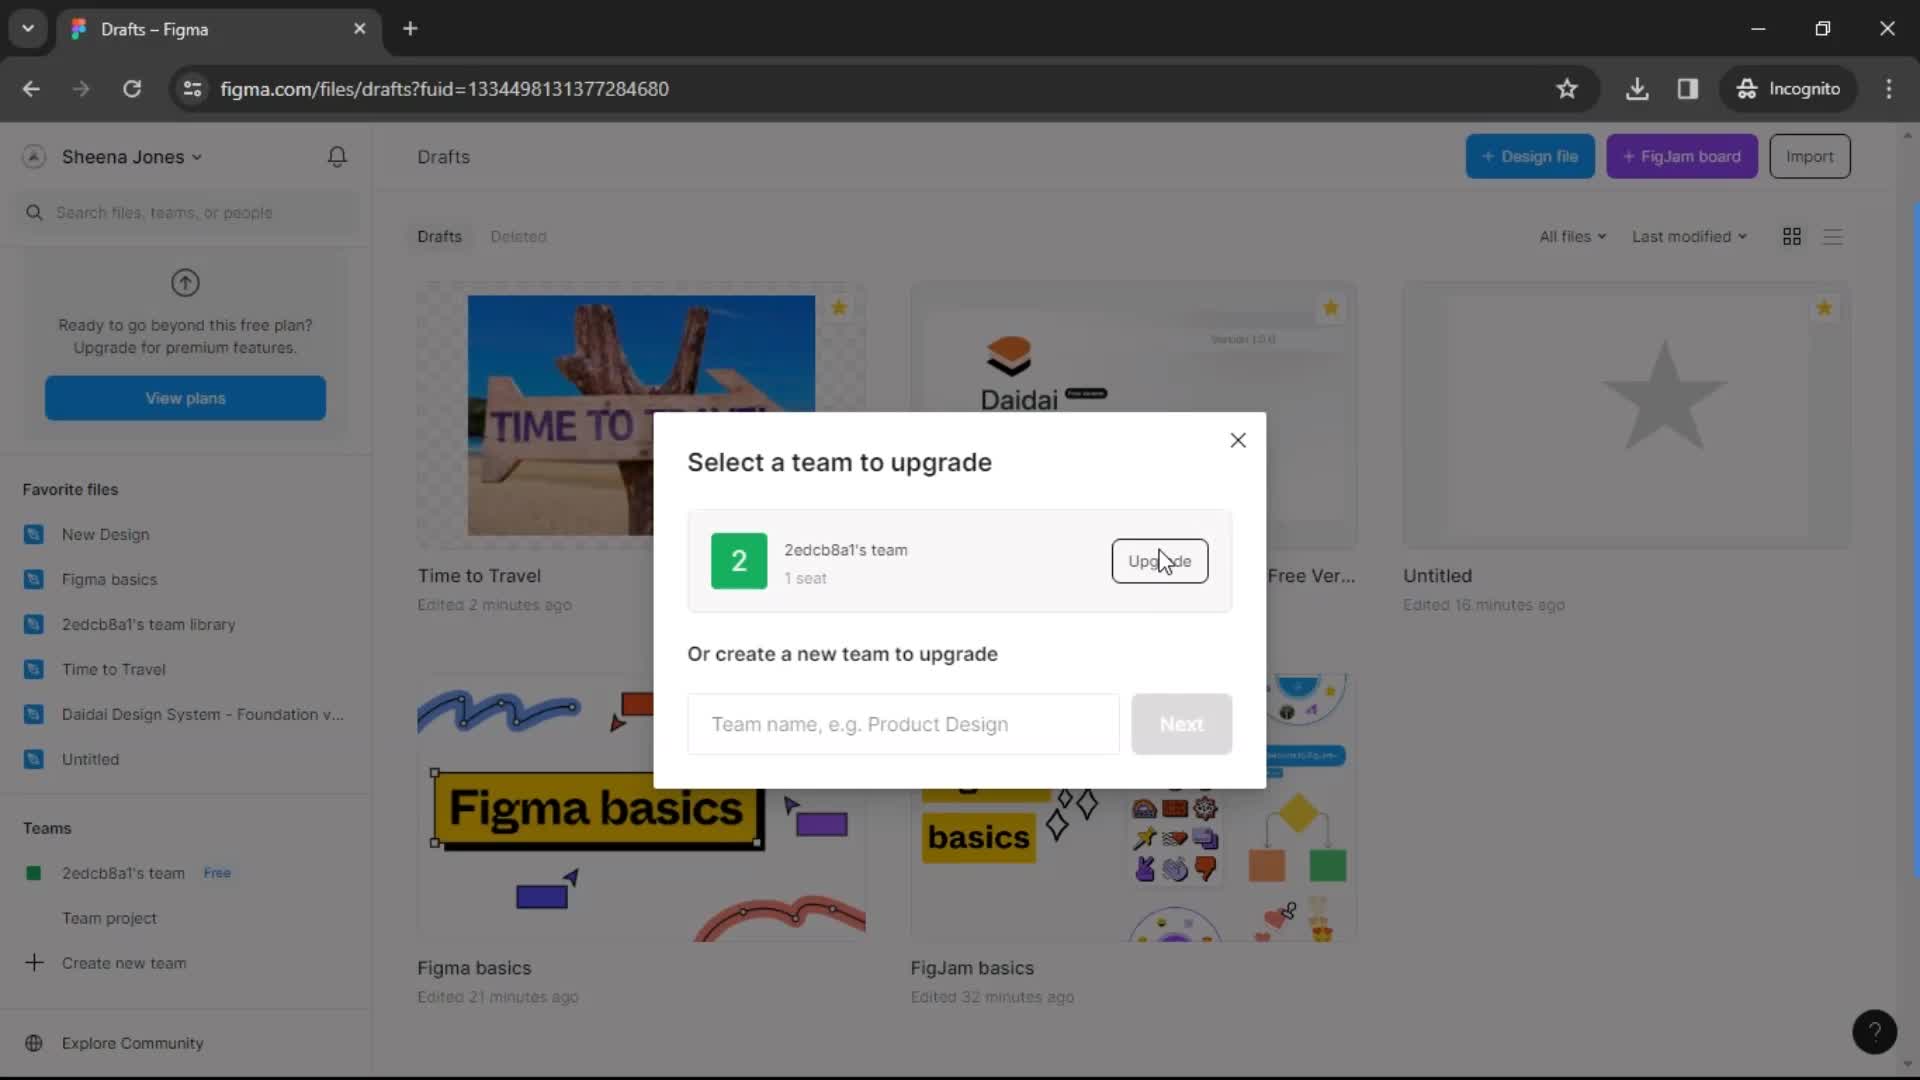The height and width of the screenshot is (1080, 1920).
Task: Click the bookmarks icon in browser
Action: pyautogui.click(x=1568, y=88)
